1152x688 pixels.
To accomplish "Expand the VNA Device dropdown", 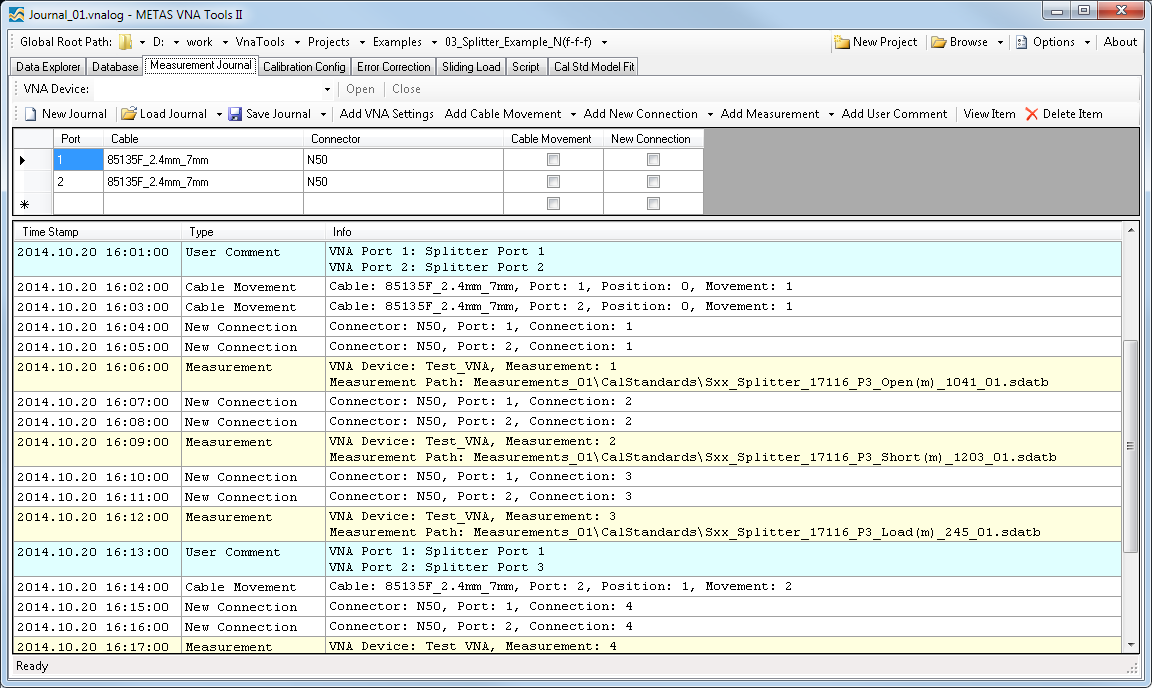I will [327, 89].
